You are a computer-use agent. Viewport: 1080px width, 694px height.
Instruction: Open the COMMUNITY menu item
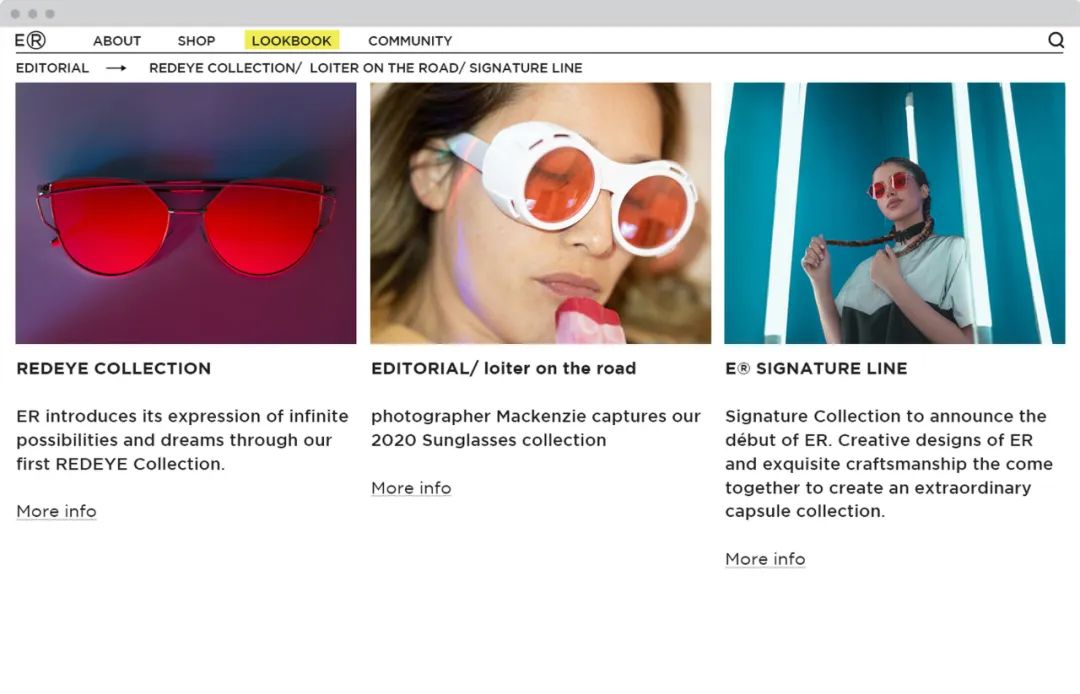point(410,41)
